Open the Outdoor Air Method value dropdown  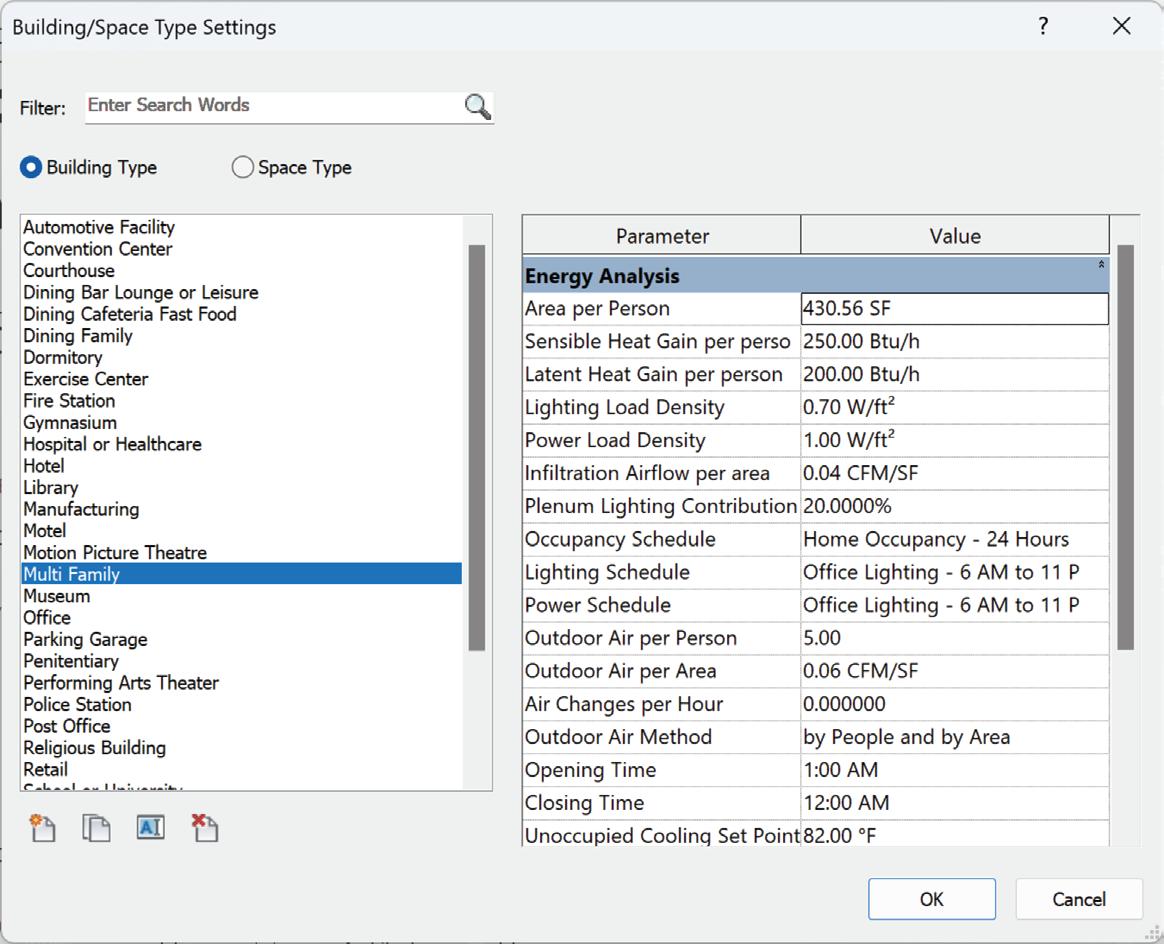954,738
